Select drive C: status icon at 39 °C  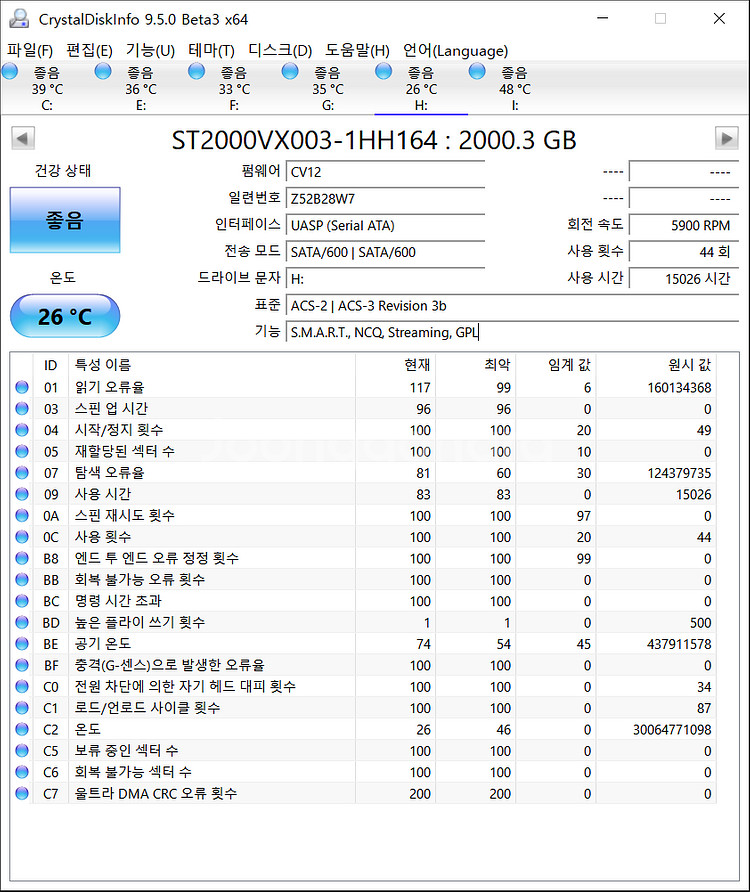pyautogui.click(x=10, y=71)
